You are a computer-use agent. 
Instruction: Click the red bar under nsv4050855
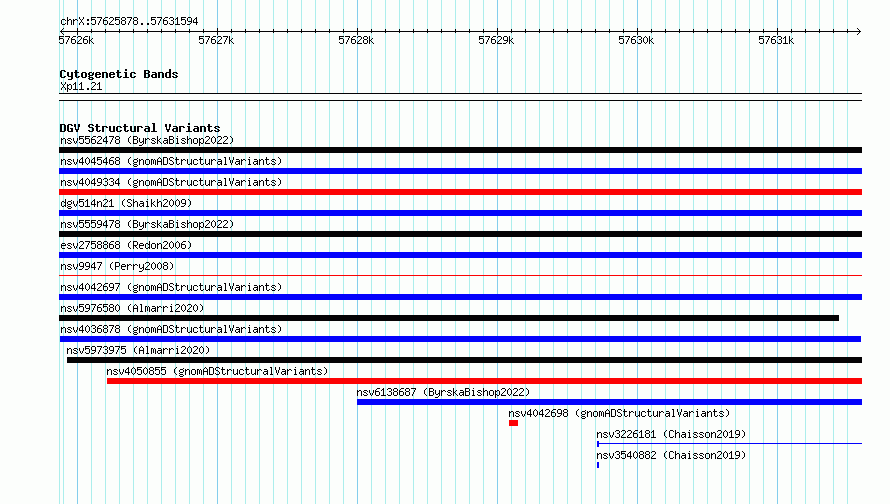coord(484,381)
